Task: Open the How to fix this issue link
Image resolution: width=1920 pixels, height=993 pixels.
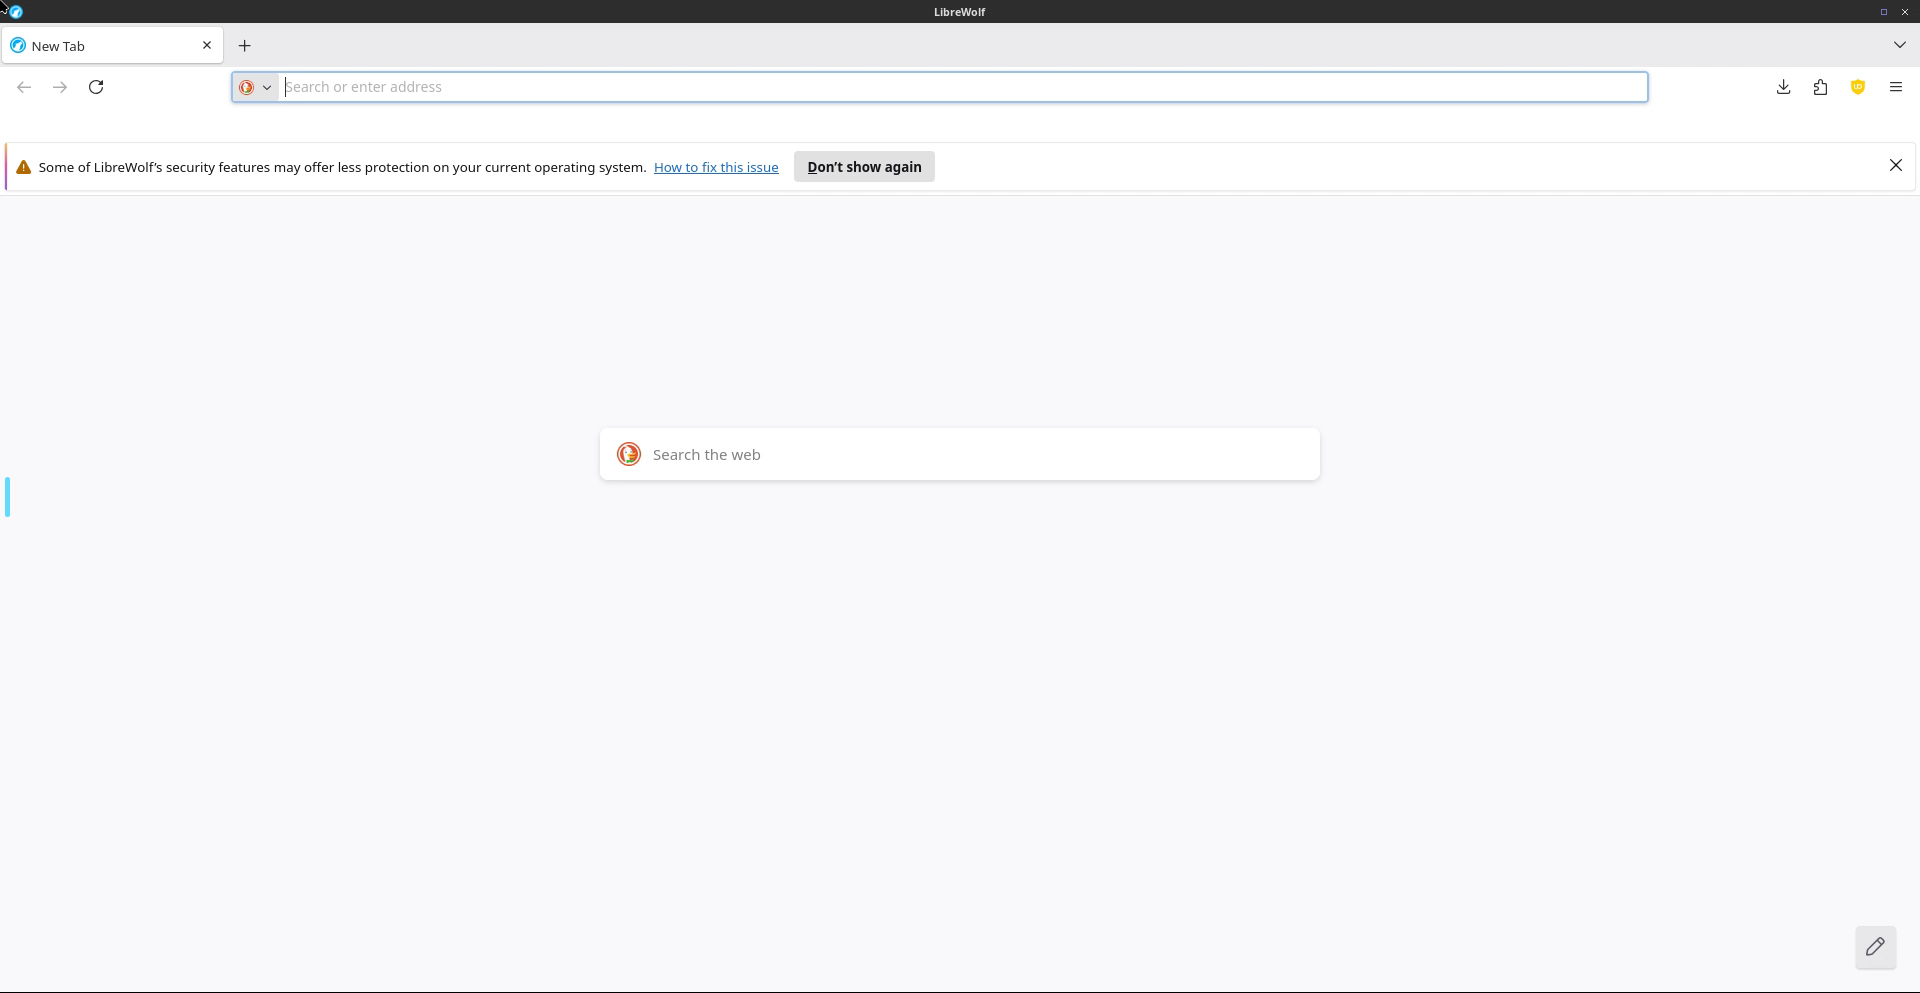Action: point(716,167)
